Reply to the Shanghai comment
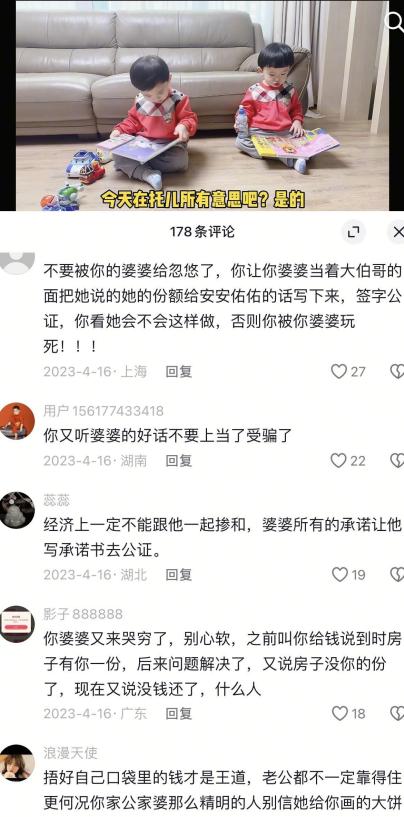Viewport: 404px width, 817px height. click(x=179, y=372)
